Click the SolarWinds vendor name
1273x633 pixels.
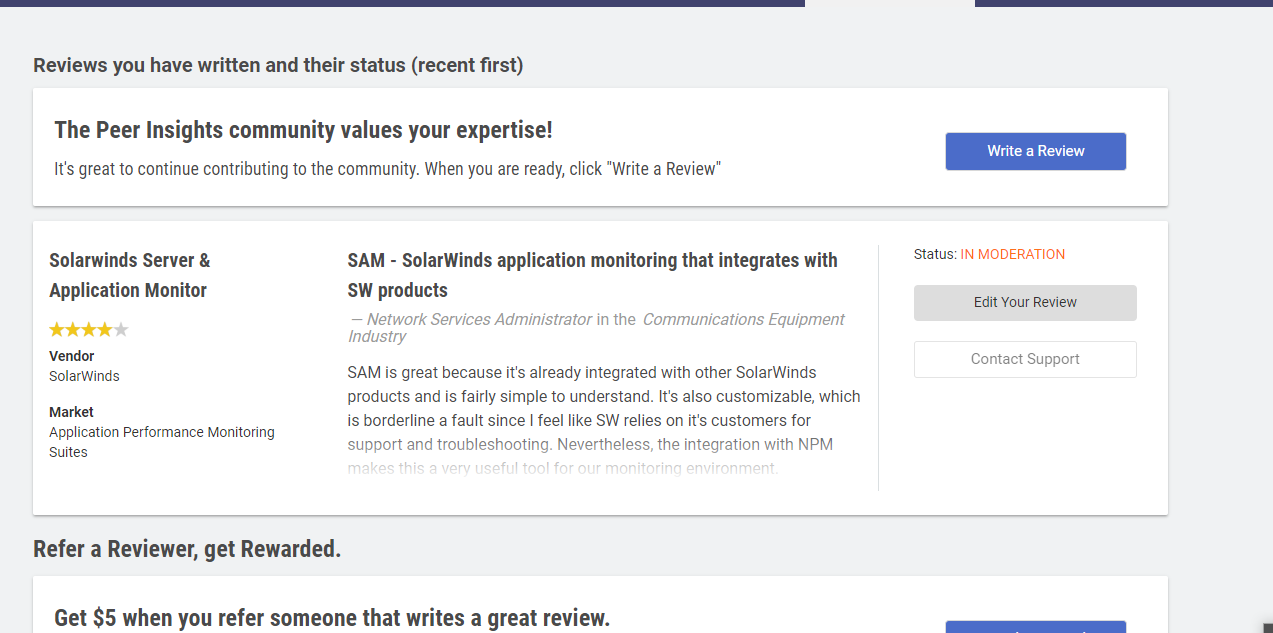tap(84, 376)
